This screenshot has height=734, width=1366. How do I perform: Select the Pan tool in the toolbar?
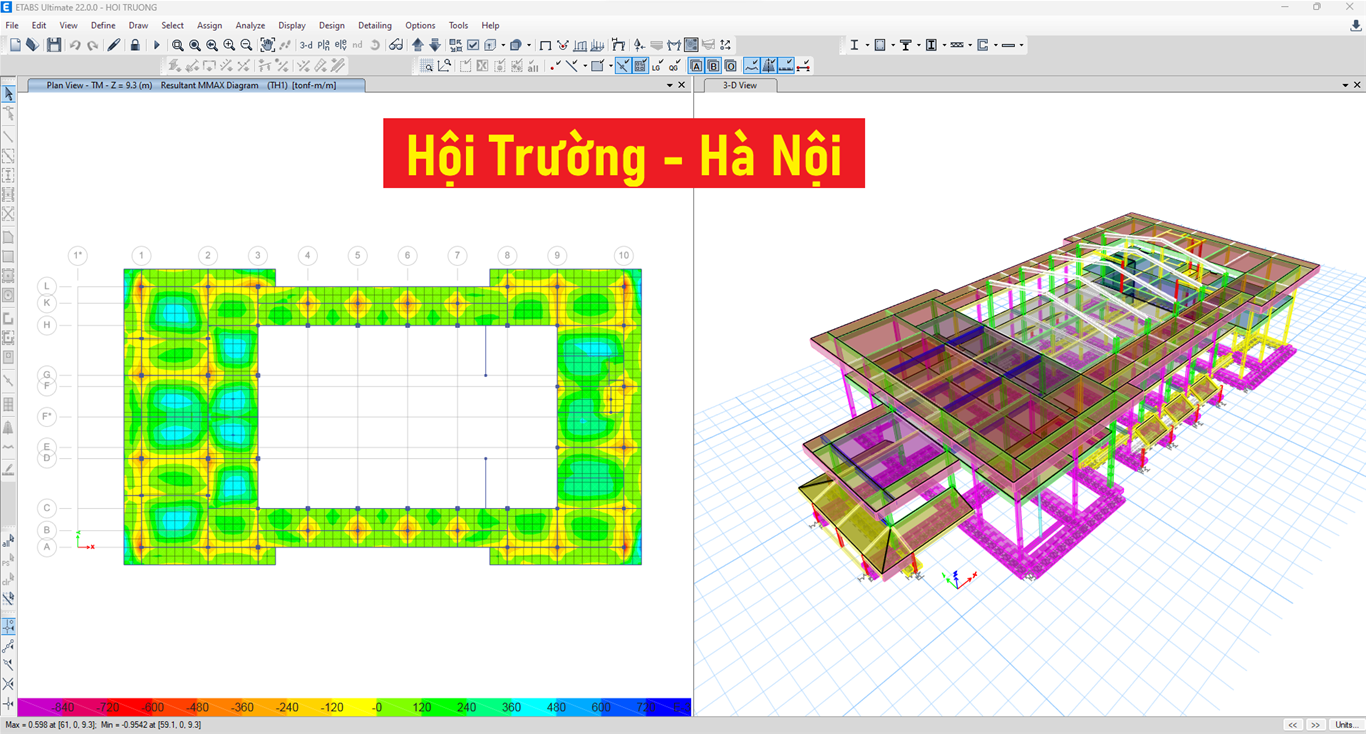pos(269,44)
